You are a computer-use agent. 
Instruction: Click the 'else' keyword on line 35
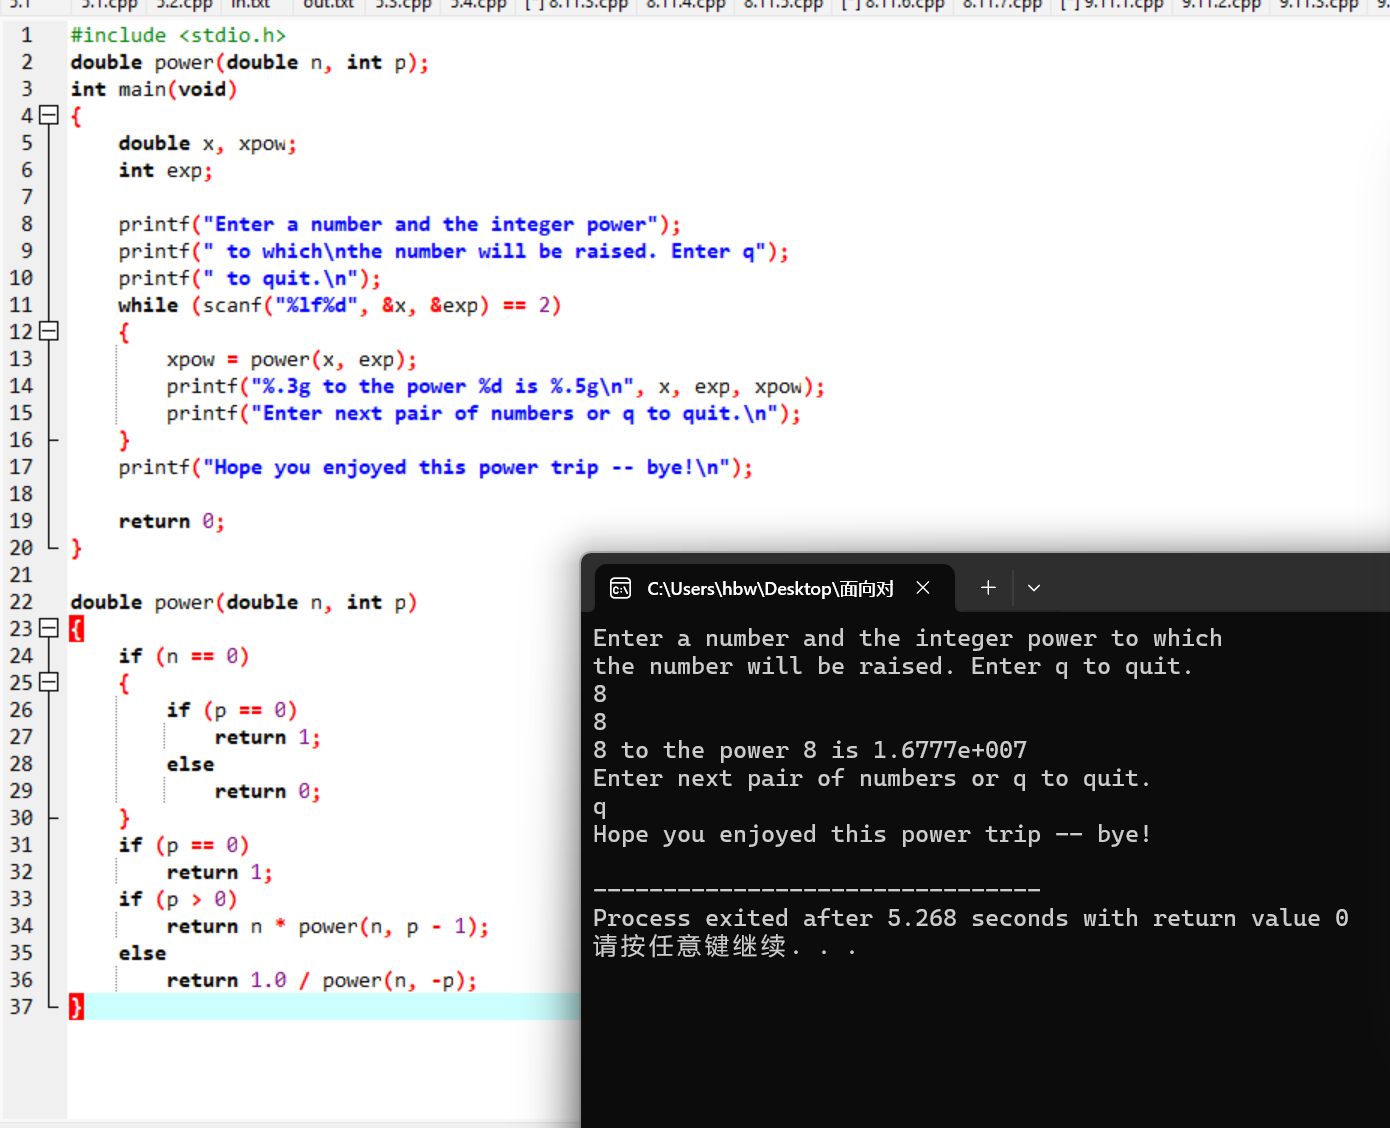(x=142, y=953)
